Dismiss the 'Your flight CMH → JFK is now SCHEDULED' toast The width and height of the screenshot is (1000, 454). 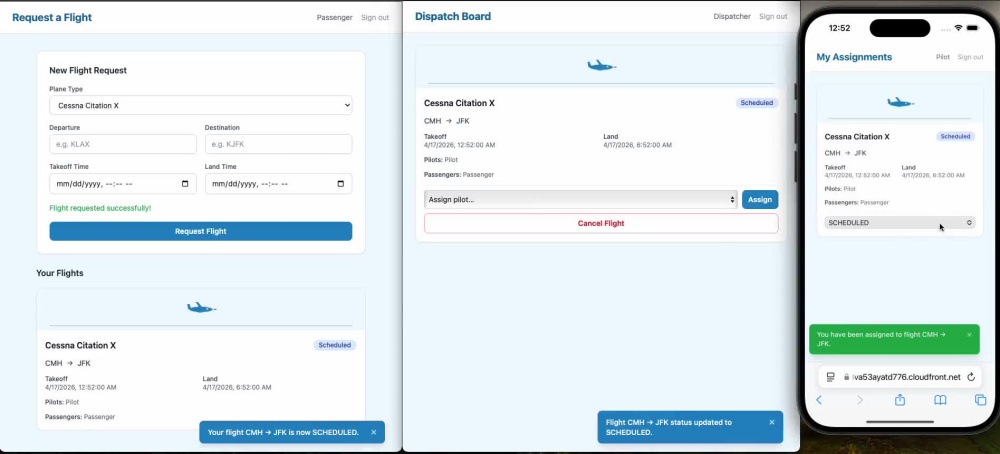coord(374,432)
